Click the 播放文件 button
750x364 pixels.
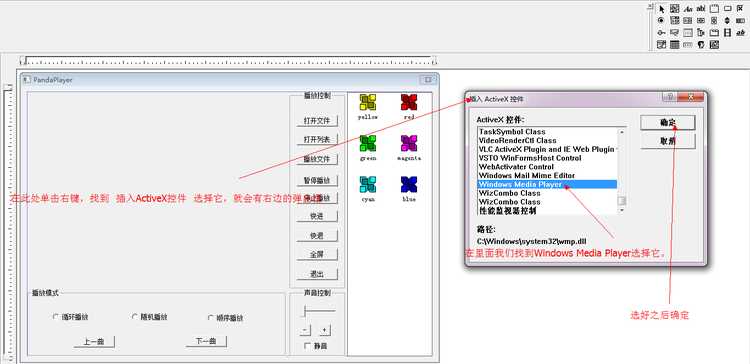click(317, 159)
